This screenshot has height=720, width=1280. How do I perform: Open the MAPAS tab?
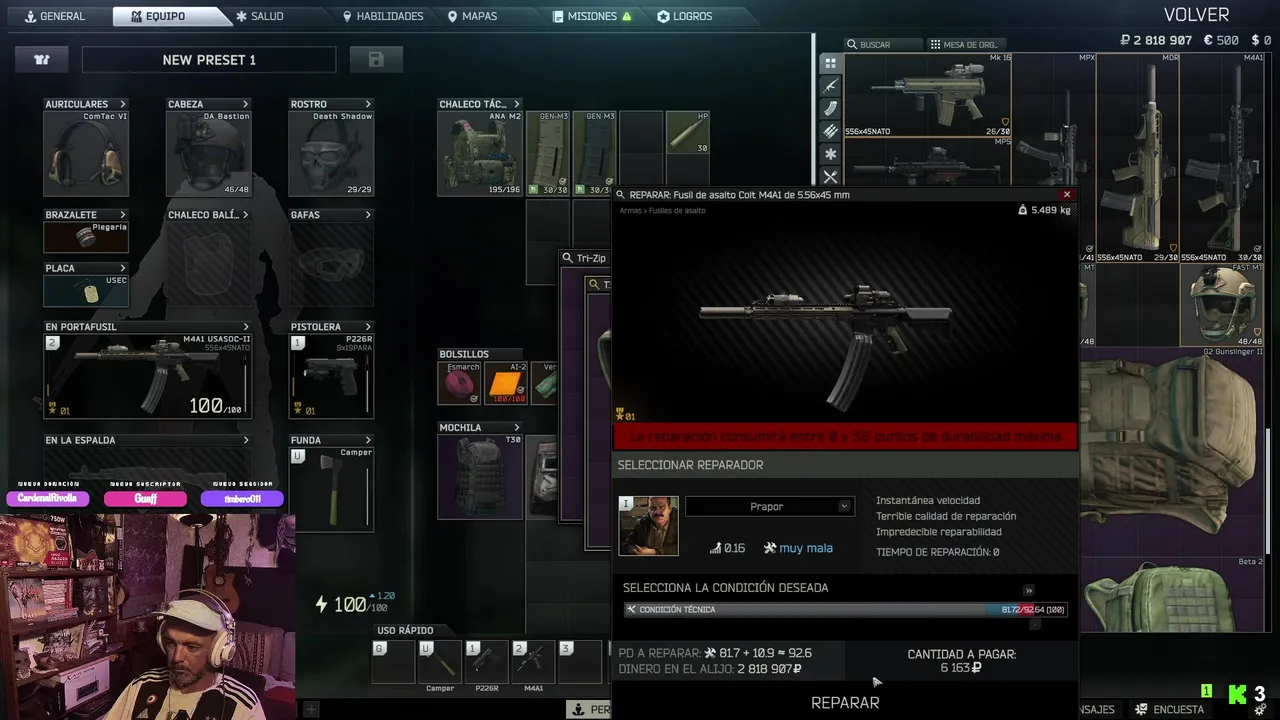(x=473, y=16)
